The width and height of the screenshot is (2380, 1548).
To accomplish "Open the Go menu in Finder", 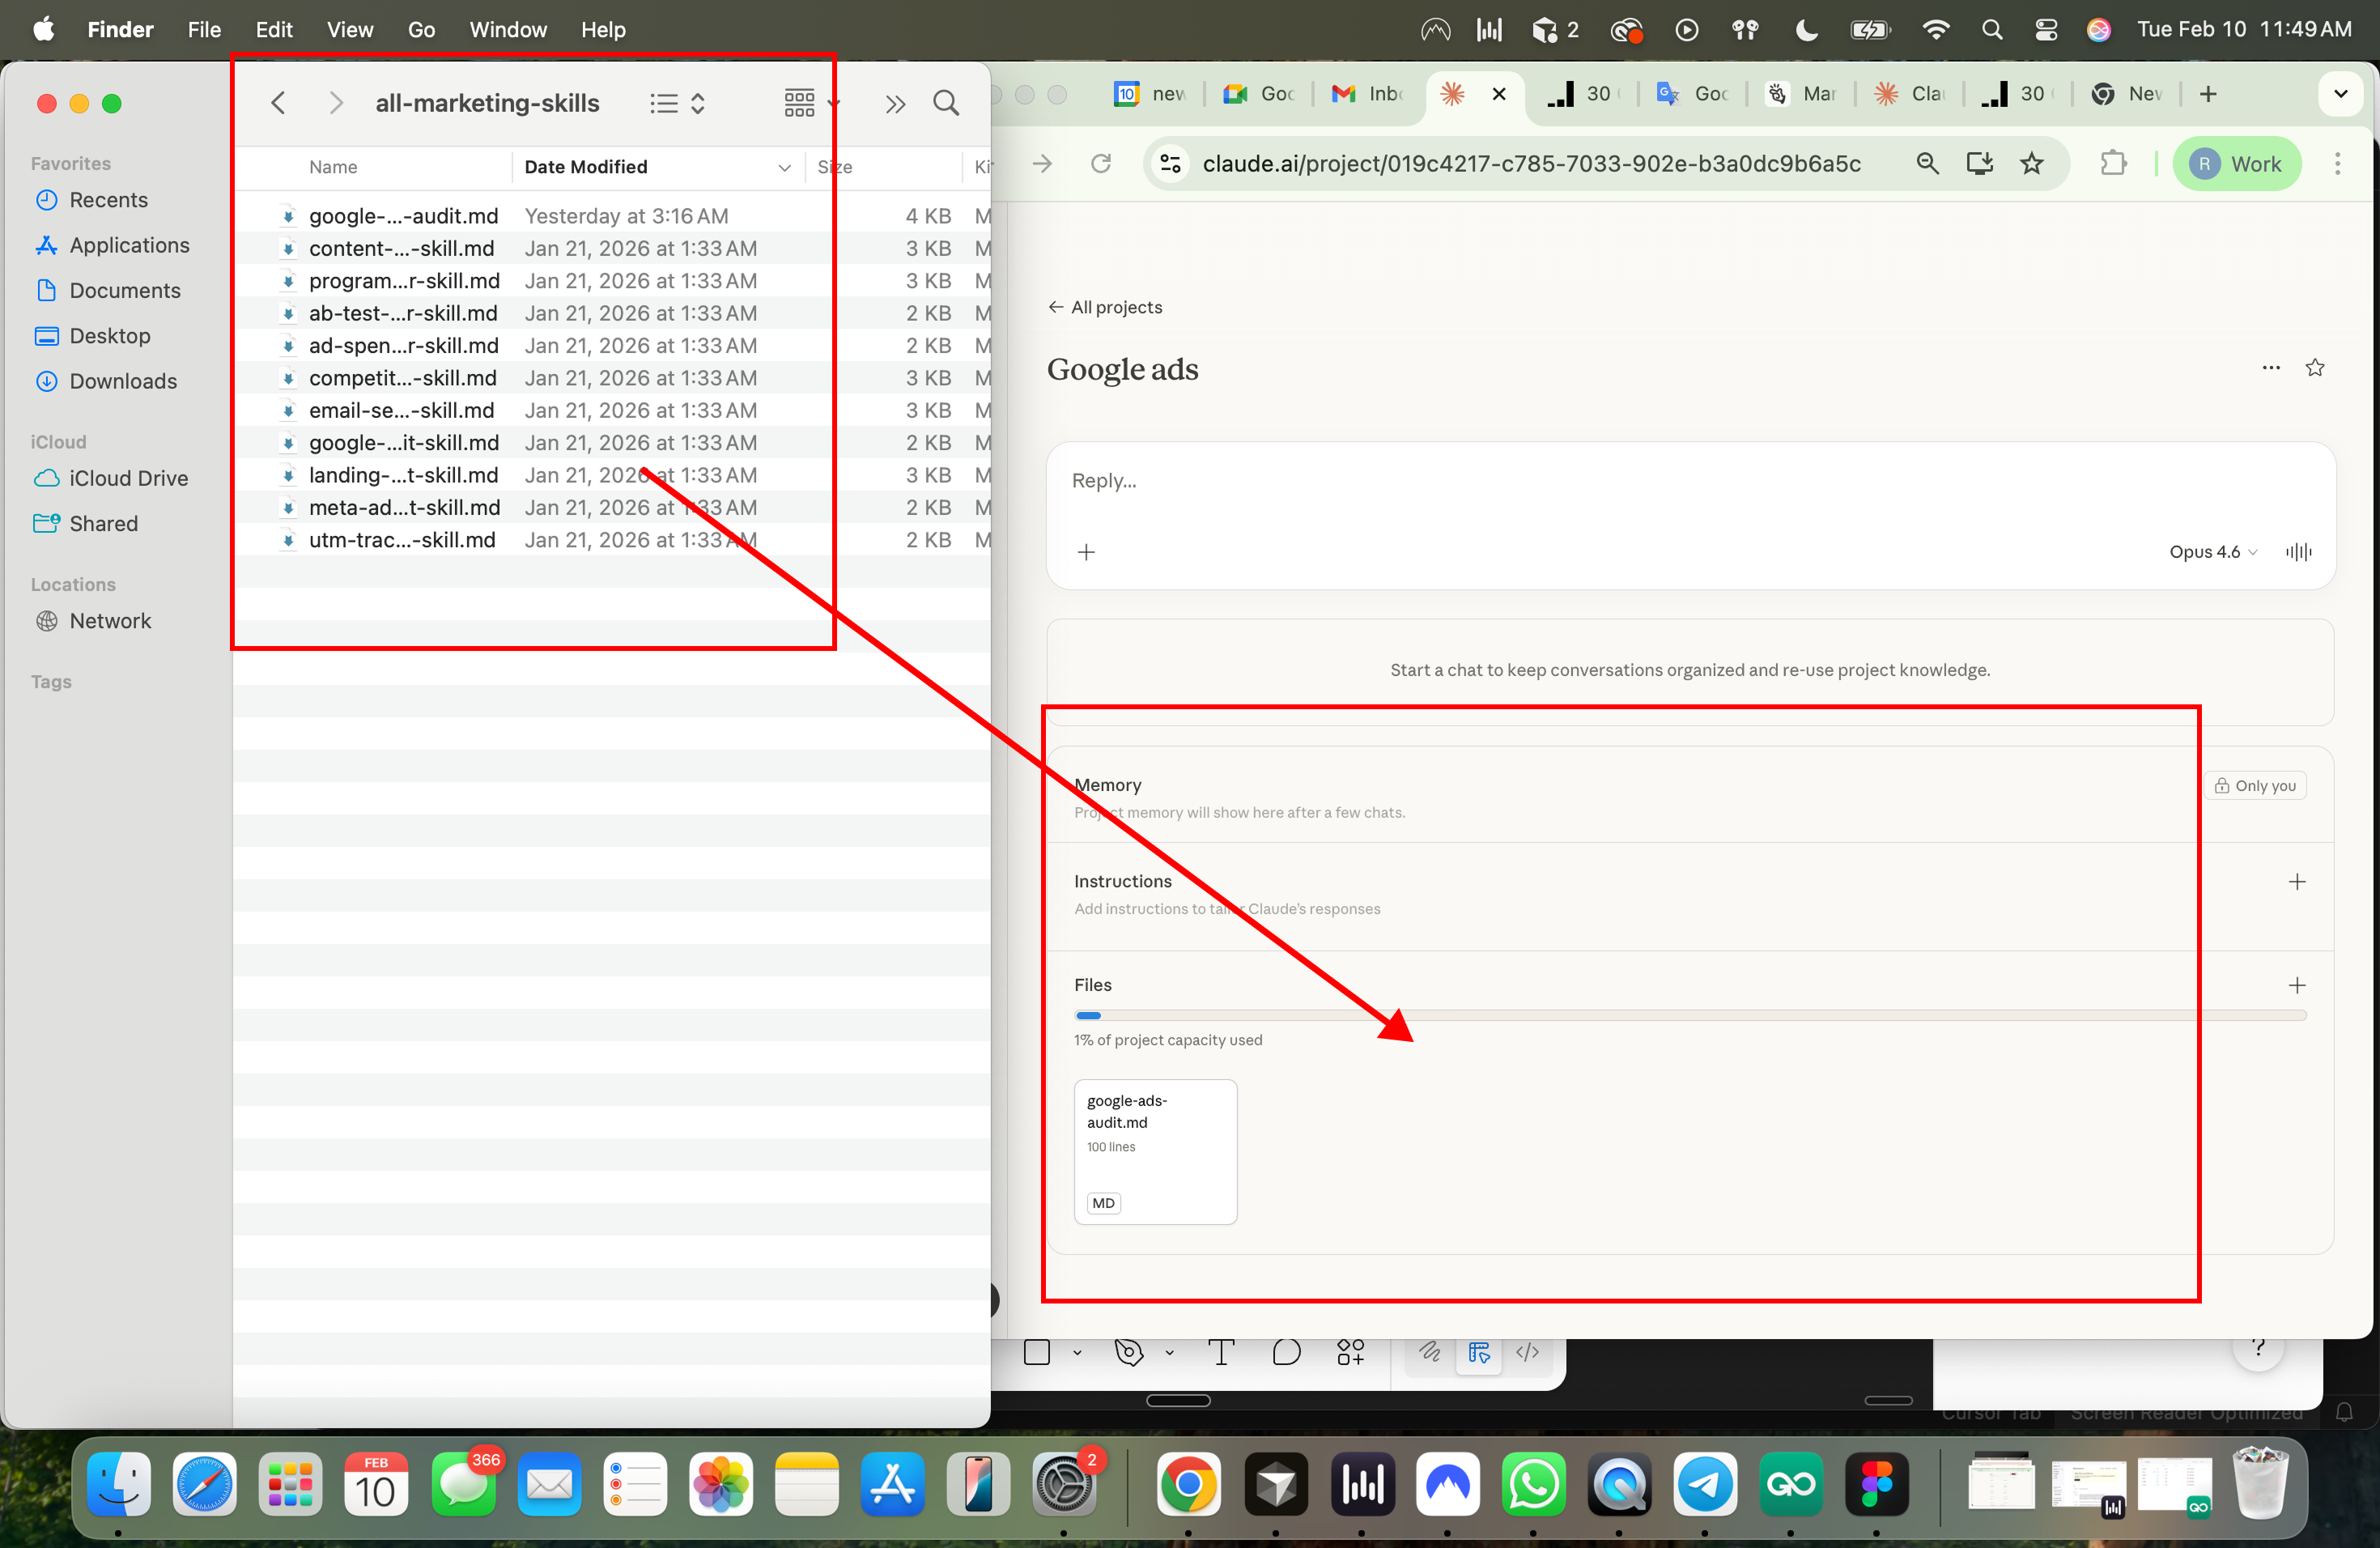I will (421, 29).
